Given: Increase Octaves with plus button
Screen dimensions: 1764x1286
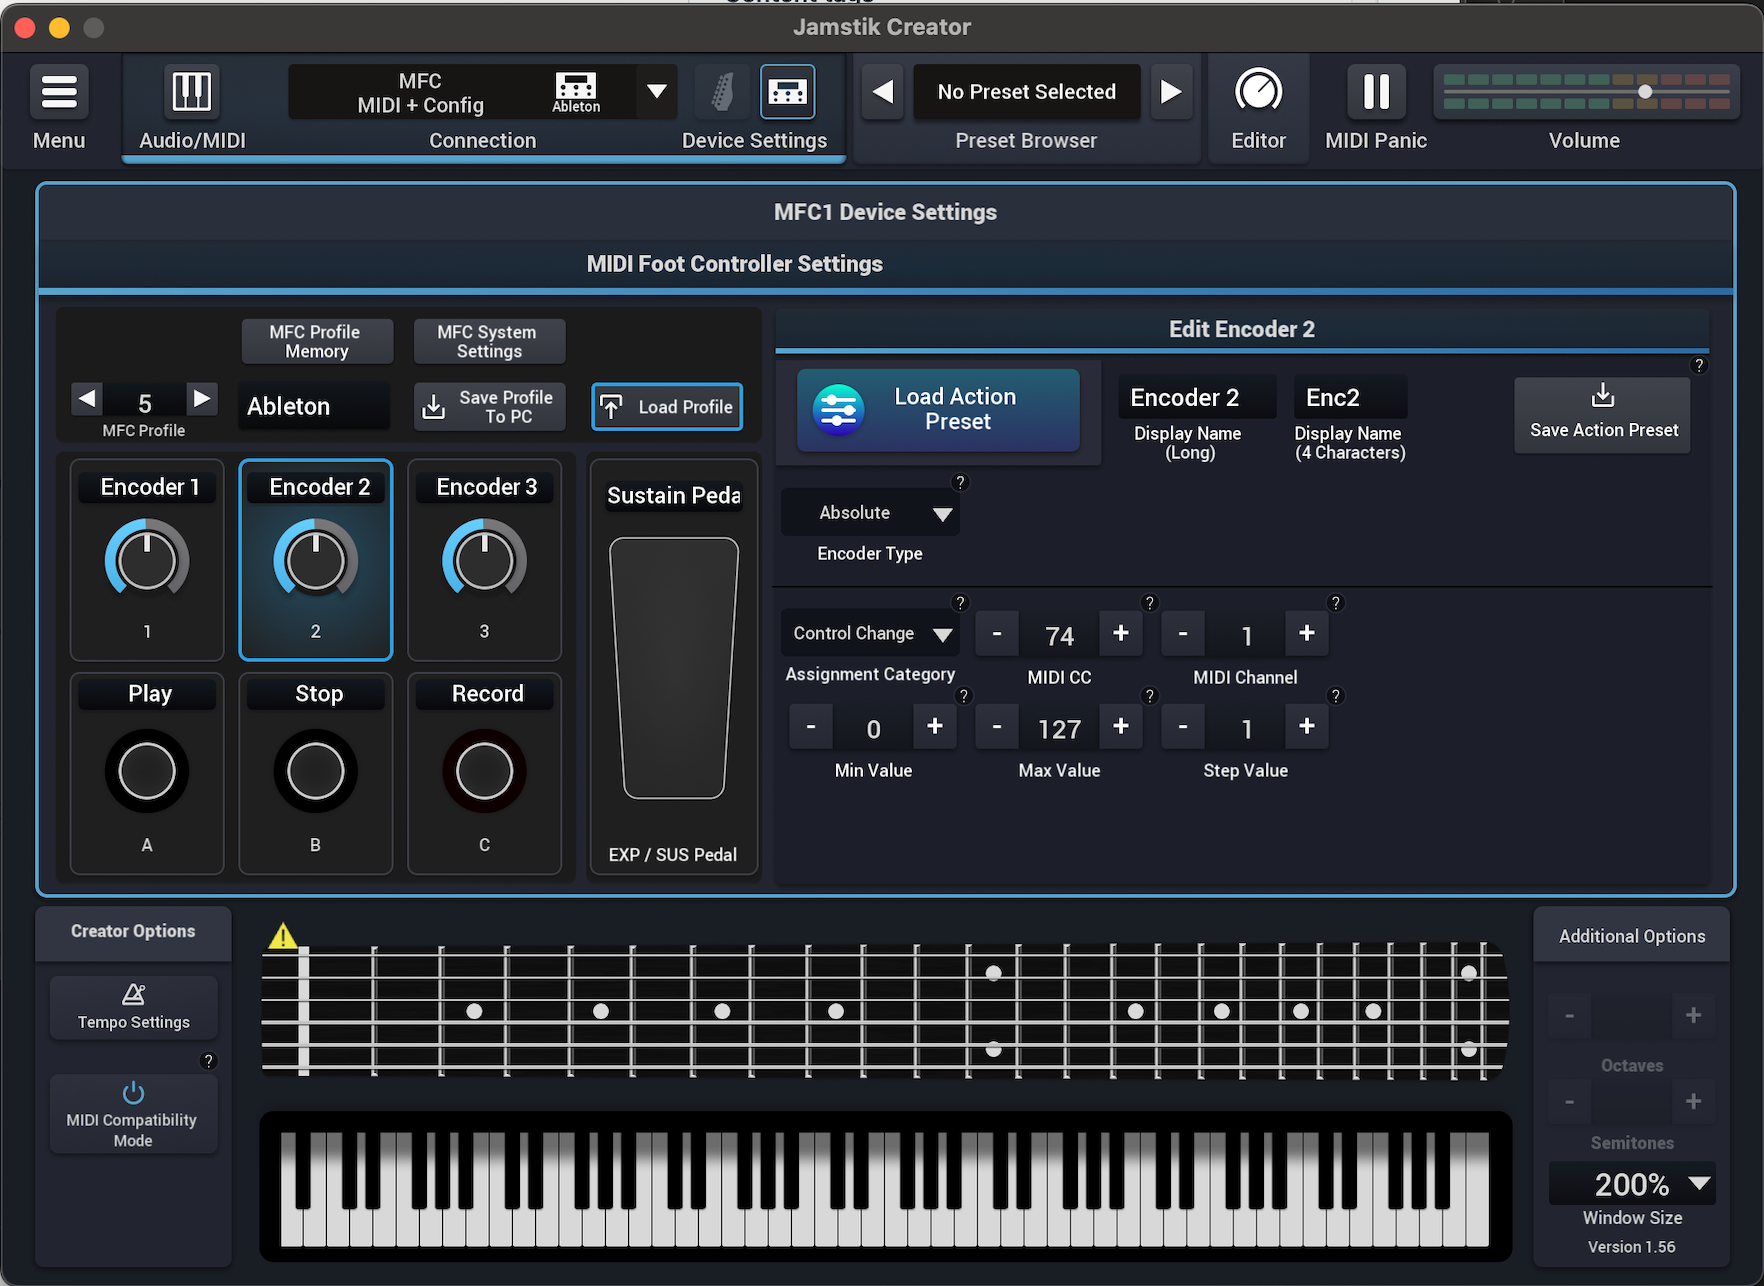Looking at the screenshot, I should pyautogui.click(x=1693, y=1016).
